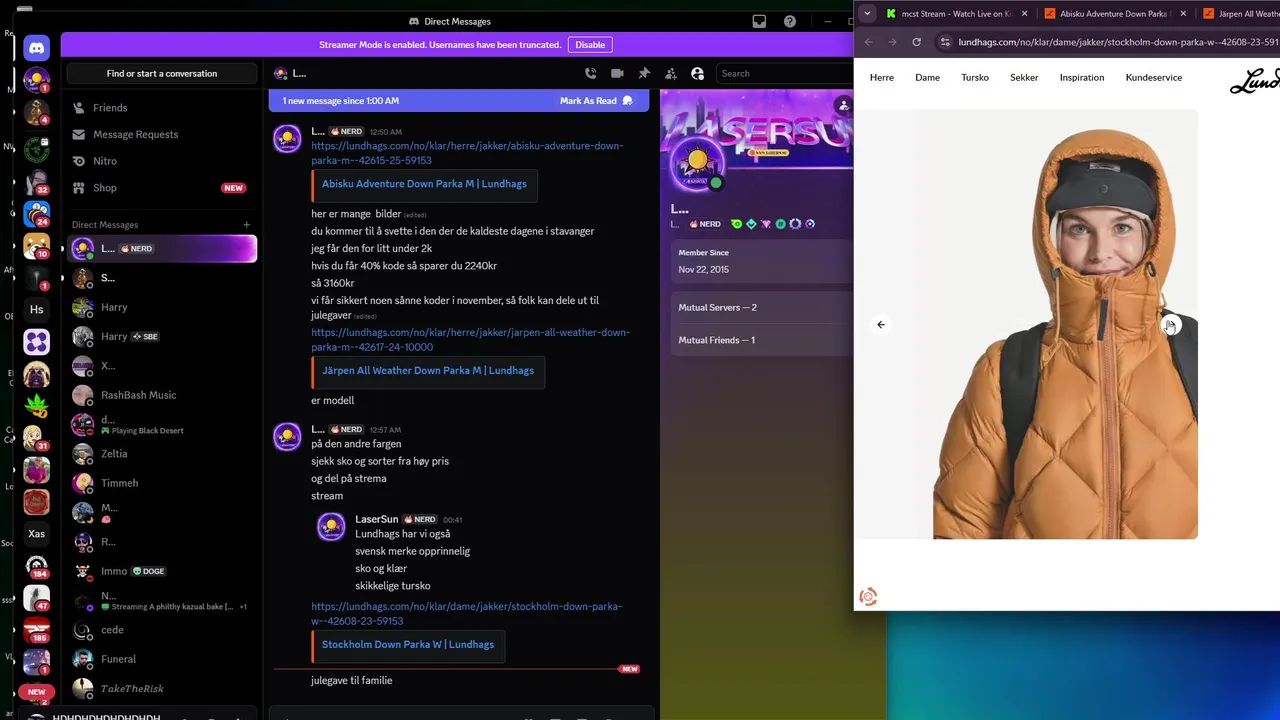This screenshot has width=1280, height=720.
Task: Select the server with the 'Hs' initials icon
Action: [x=37, y=310]
